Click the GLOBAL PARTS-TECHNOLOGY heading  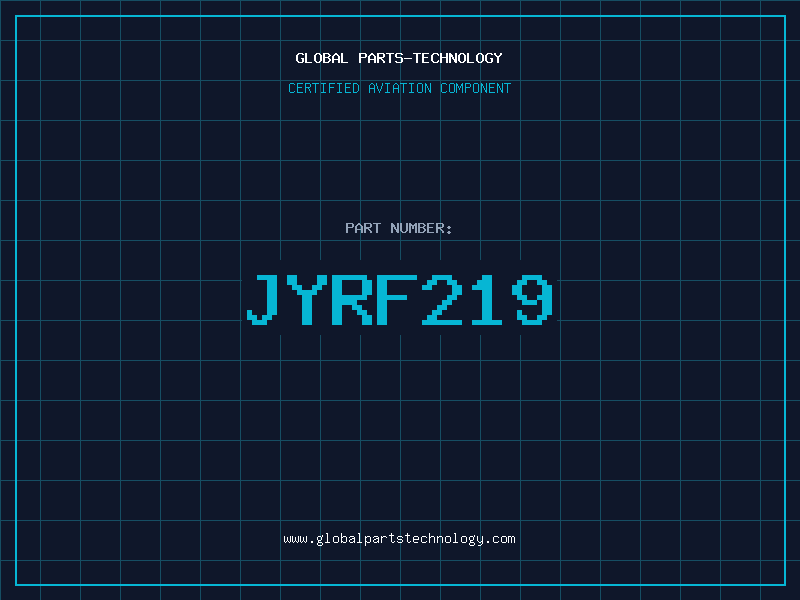pos(399,58)
